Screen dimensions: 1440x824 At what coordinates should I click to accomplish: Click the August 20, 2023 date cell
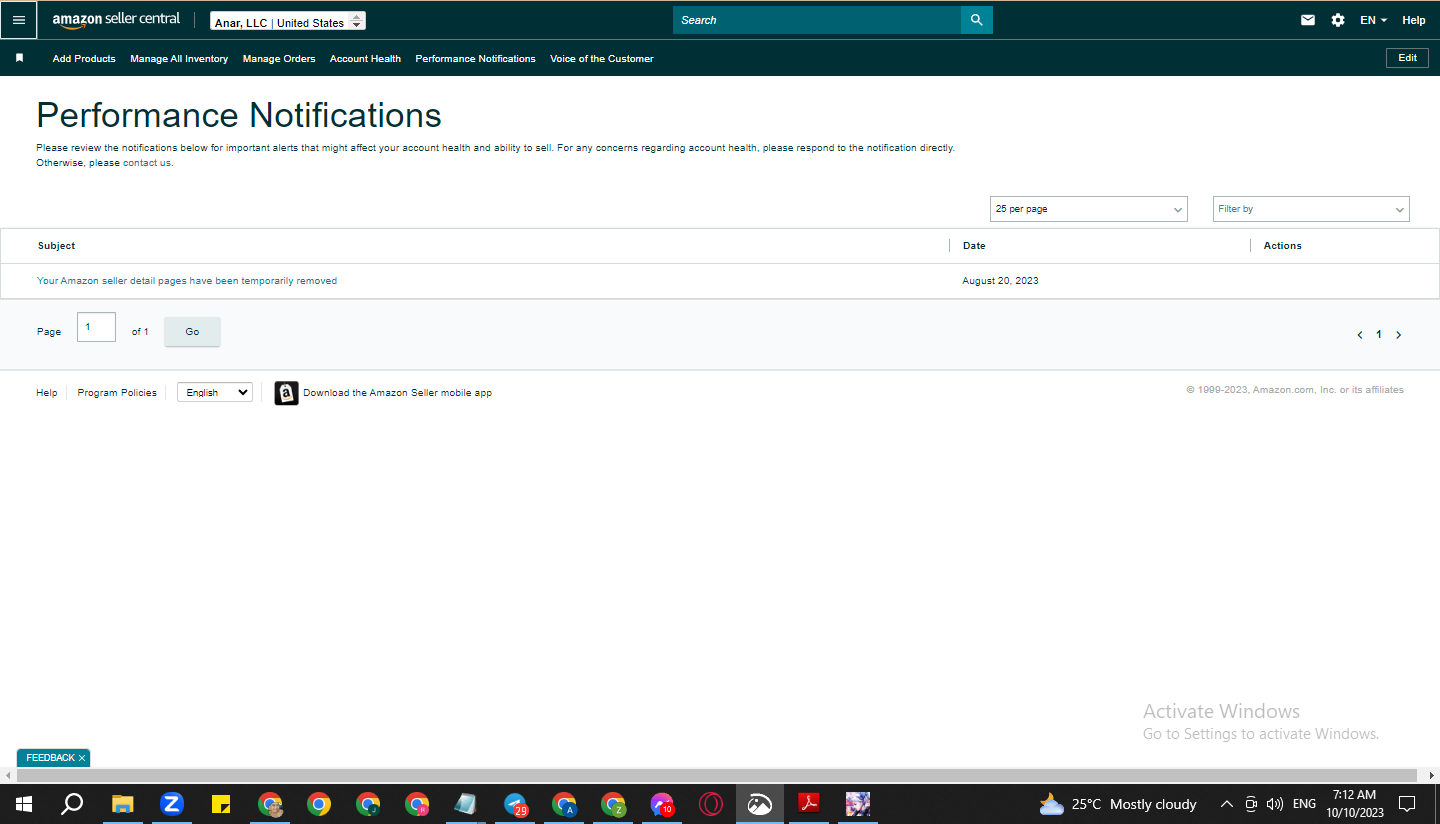point(1000,281)
